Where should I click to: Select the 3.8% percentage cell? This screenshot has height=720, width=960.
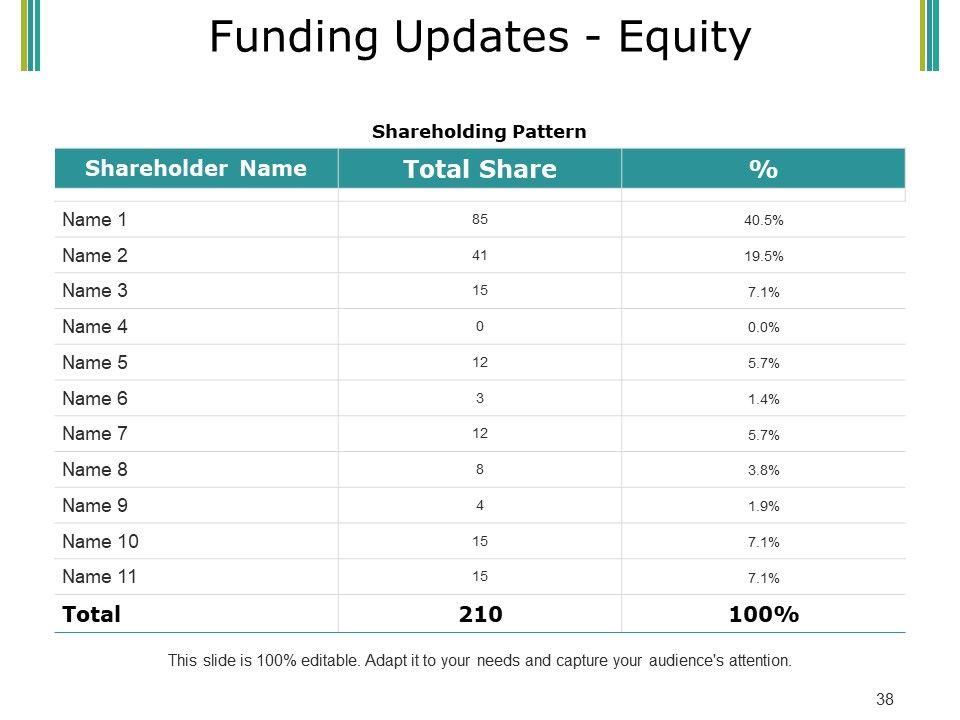(763, 471)
